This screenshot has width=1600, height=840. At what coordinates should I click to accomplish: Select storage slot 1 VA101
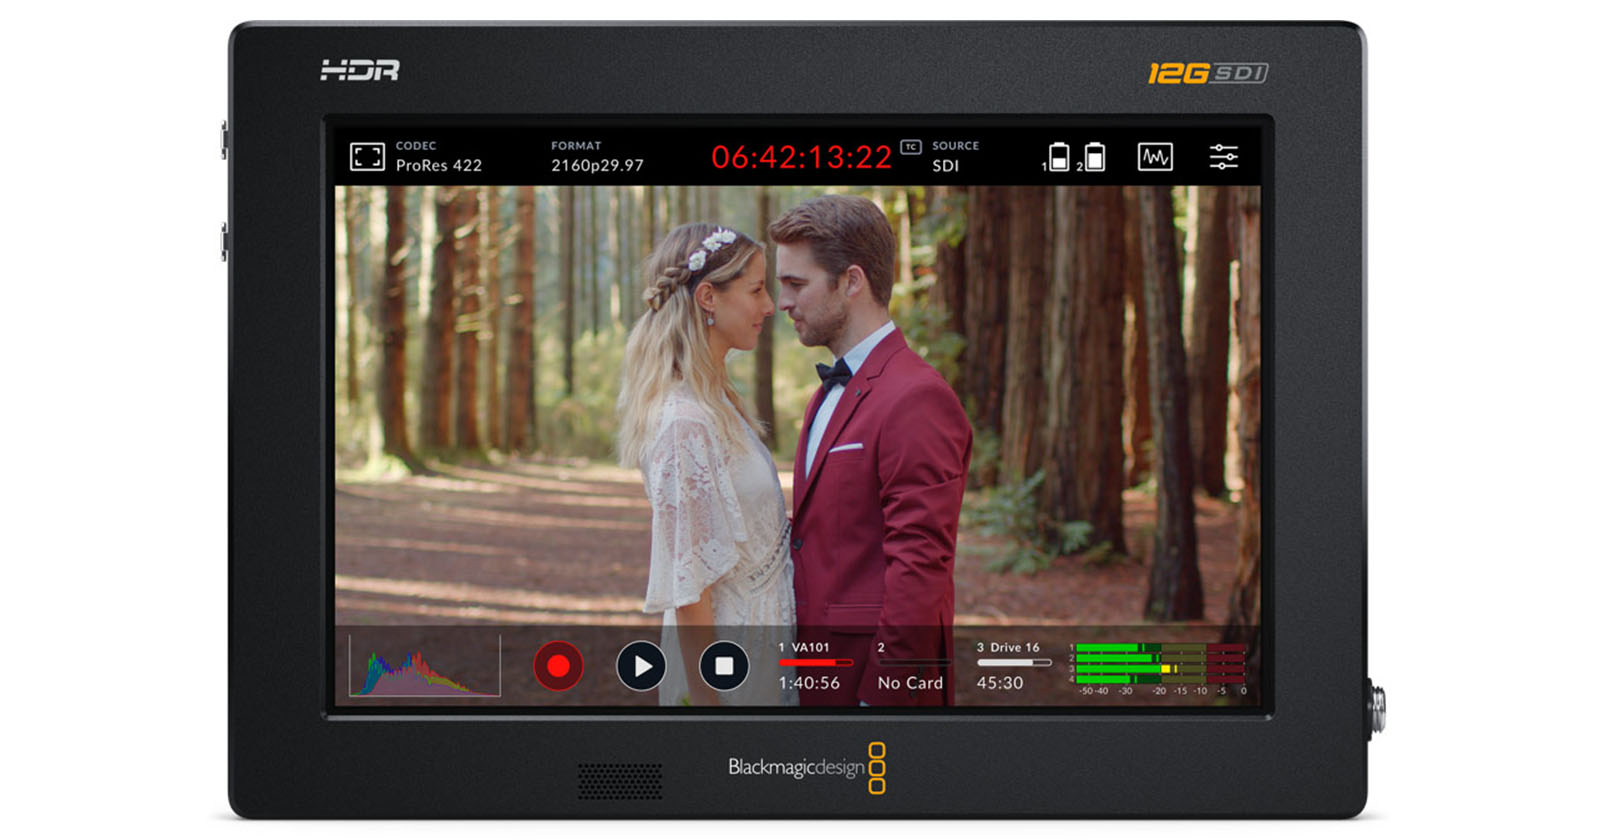point(812,667)
